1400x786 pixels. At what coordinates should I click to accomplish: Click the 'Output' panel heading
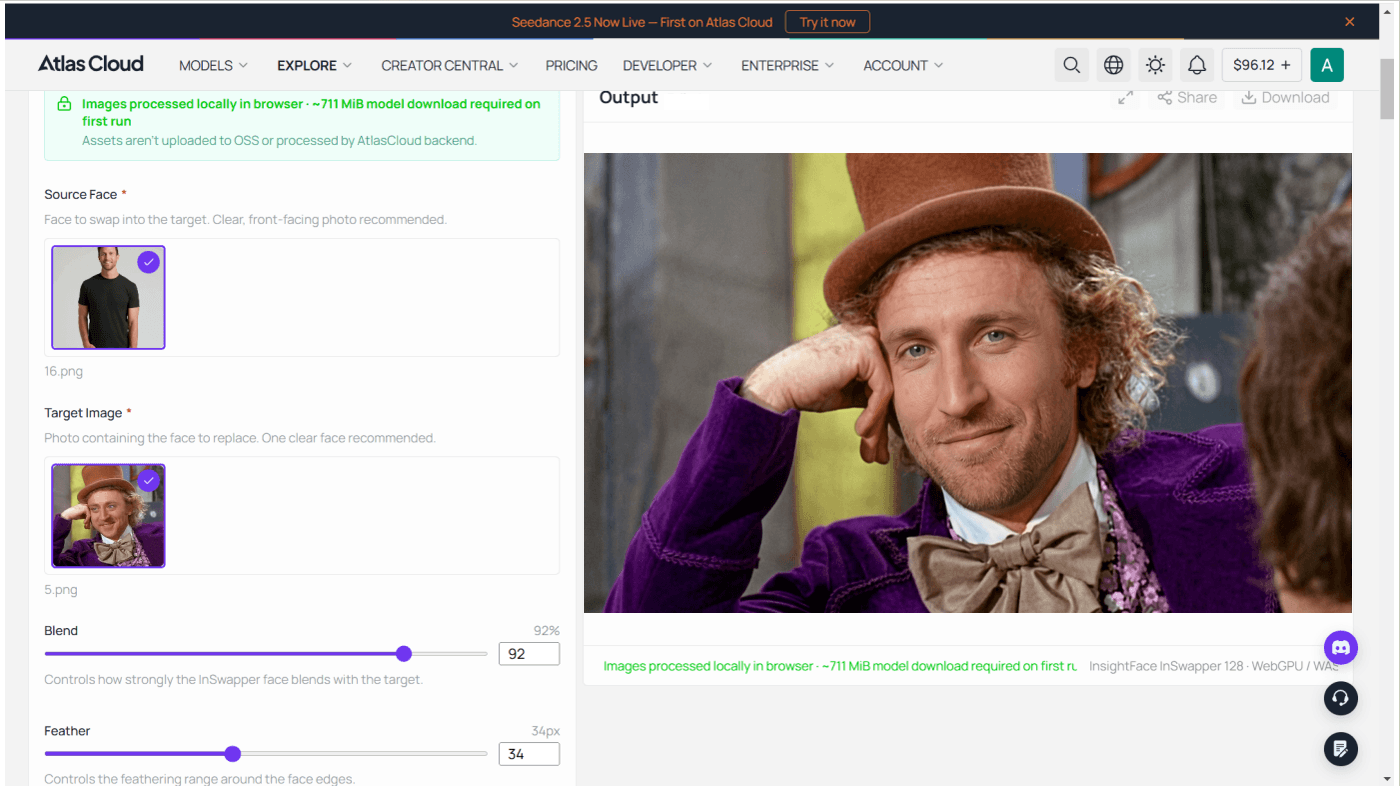[x=628, y=97]
